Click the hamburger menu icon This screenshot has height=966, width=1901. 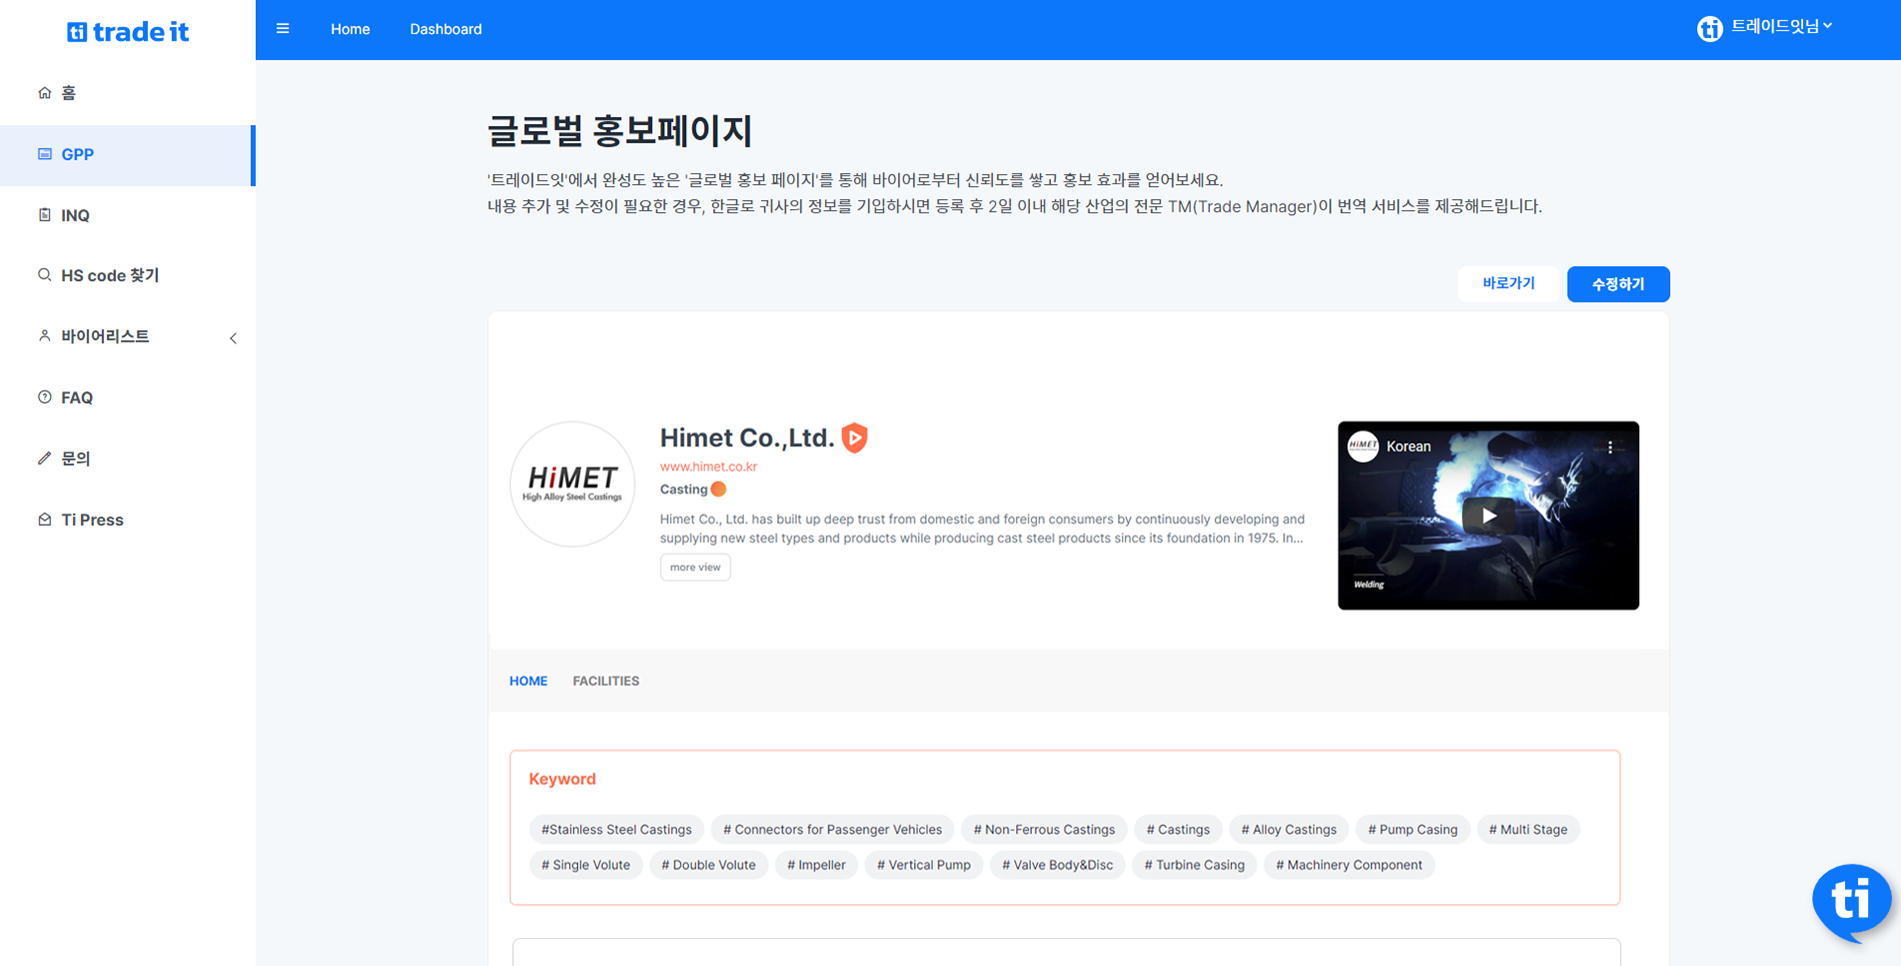283,29
